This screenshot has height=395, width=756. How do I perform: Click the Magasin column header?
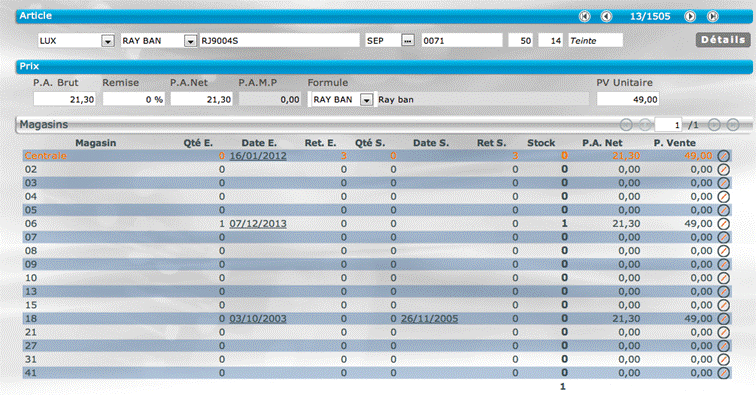click(95, 143)
